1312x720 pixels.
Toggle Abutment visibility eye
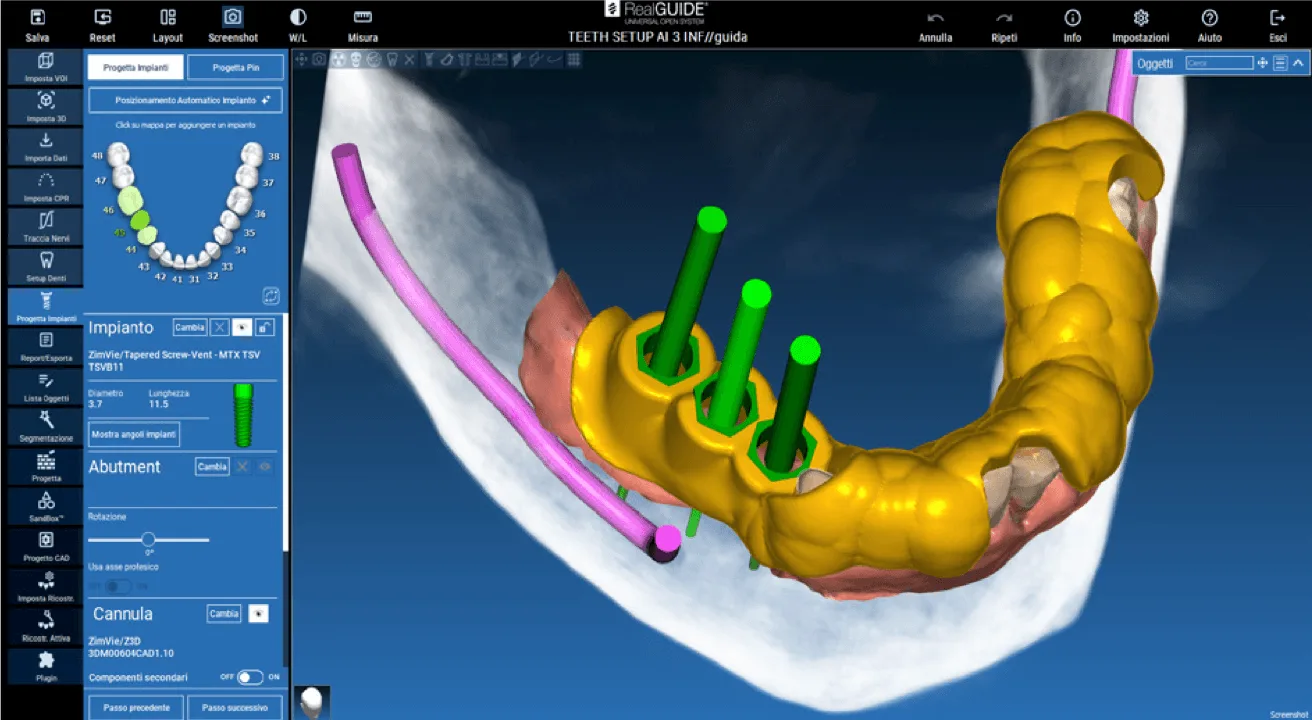[x=265, y=466]
